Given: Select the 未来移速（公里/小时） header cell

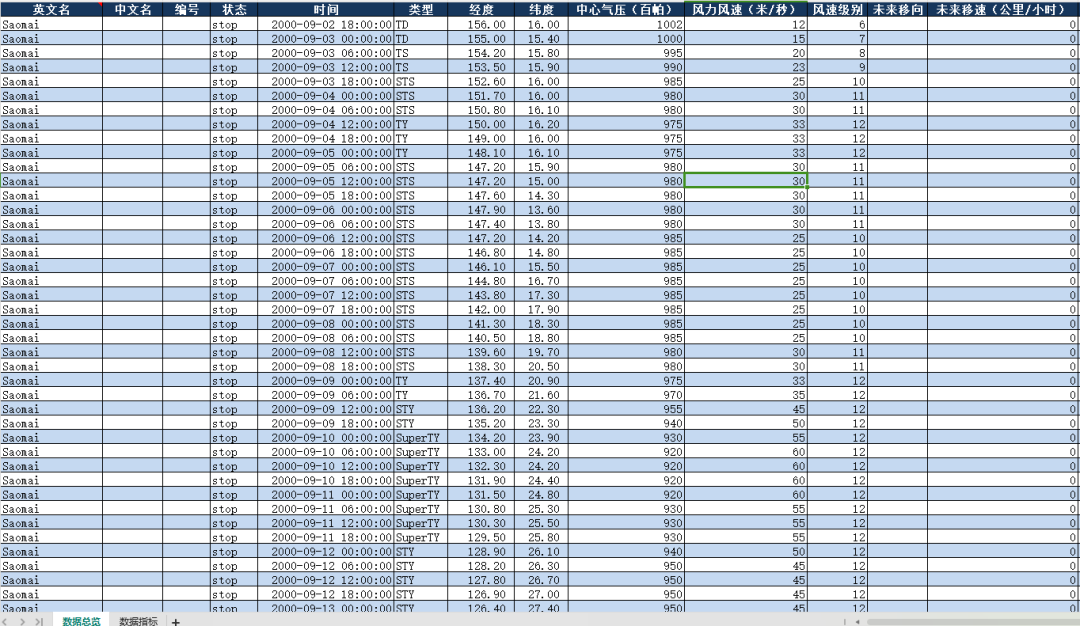Looking at the screenshot, I should pos(1003,10).
